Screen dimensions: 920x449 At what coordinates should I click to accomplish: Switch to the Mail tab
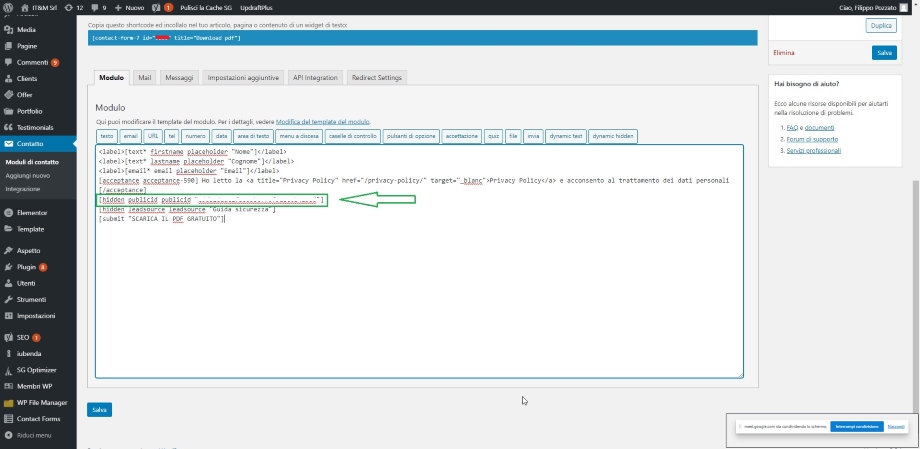(145, 77)
